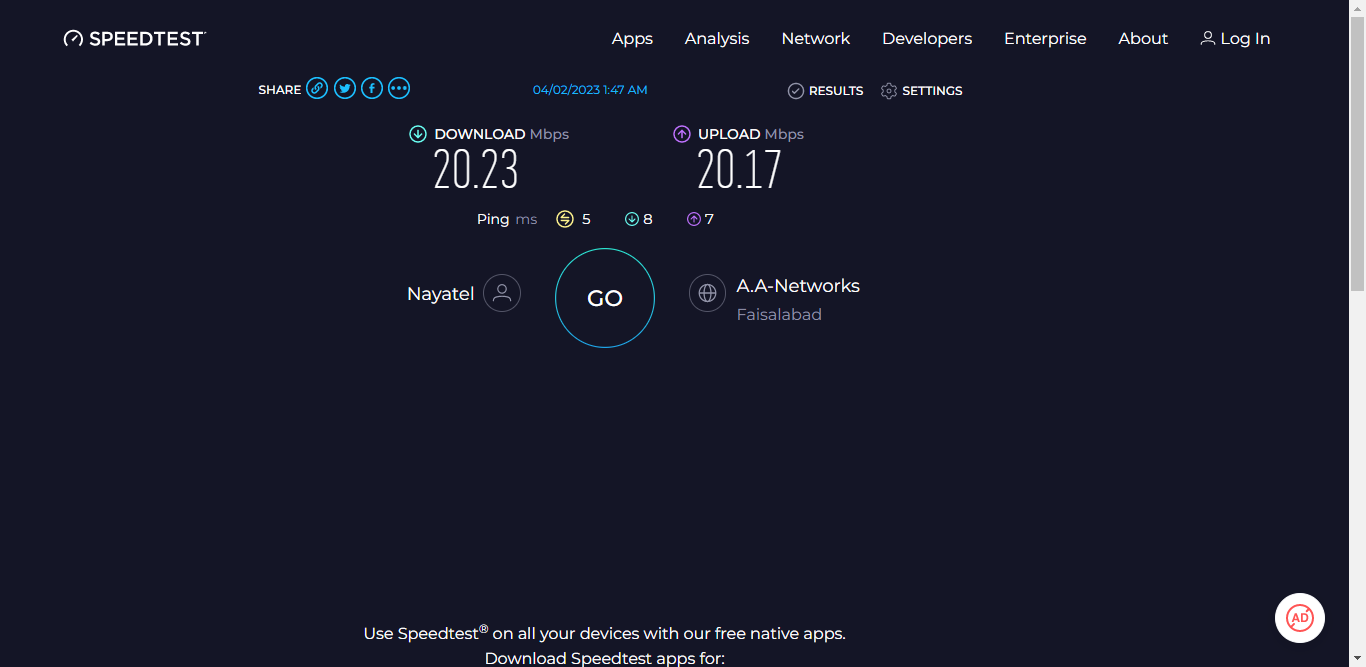Click the upload latency icon next to 7

pos(694,219)
